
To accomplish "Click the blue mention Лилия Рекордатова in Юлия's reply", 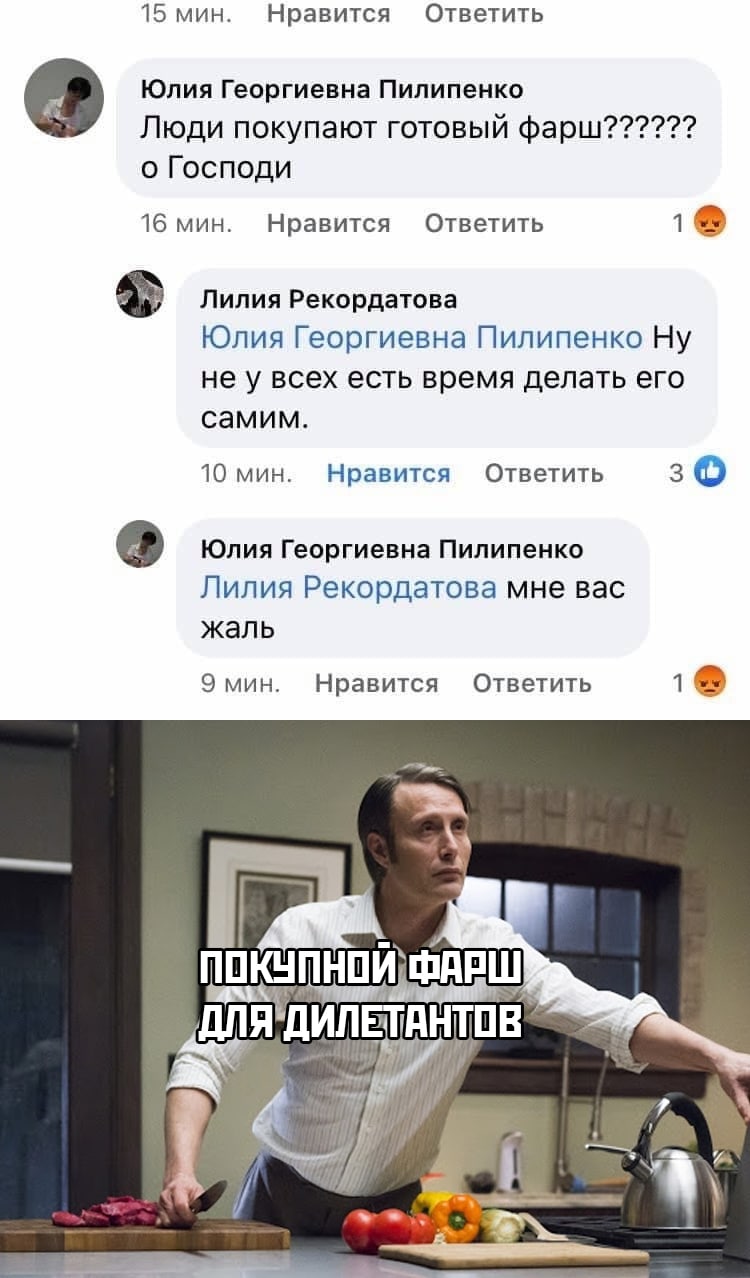I will (349, 587).
